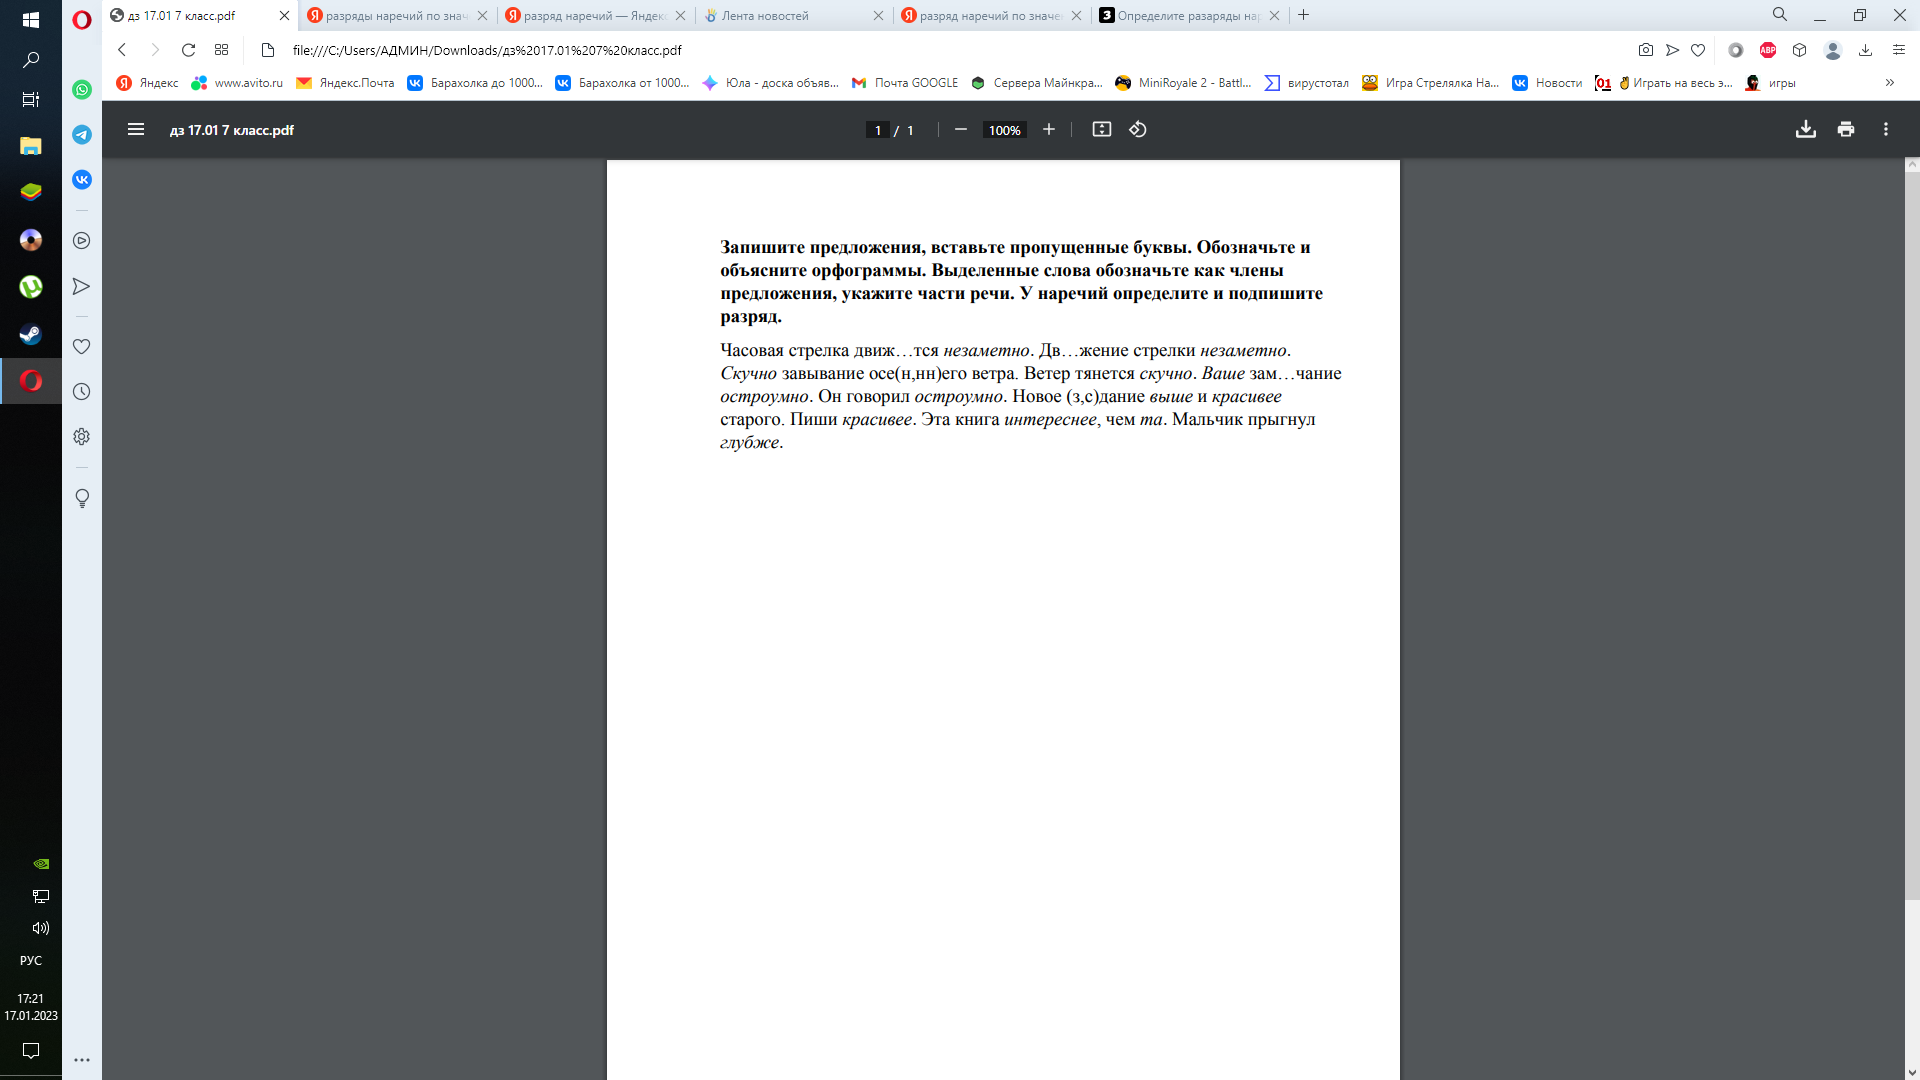The width and height of the screenshot is (1920, 1080).
Task: Click the PDF page vertical scrollbar
Action: coord(1912,535)
